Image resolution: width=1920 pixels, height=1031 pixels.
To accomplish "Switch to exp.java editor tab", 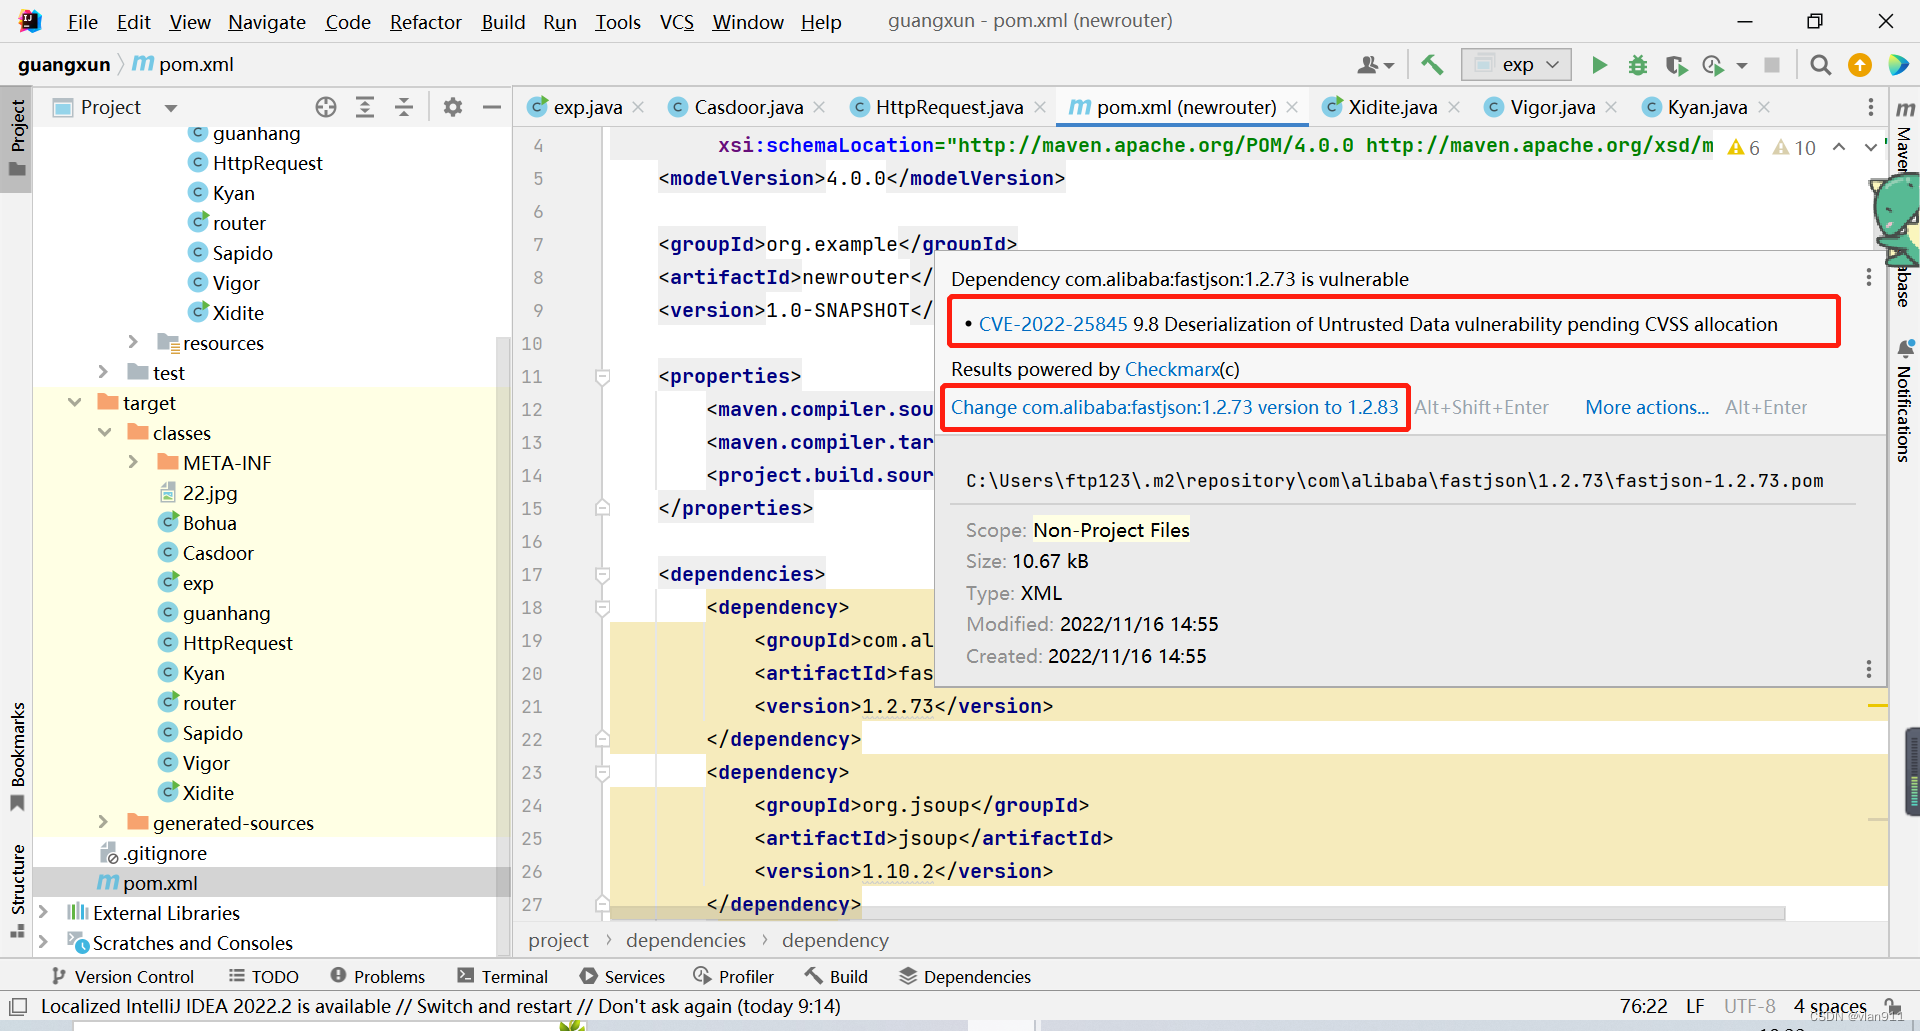I will click(x=586, y=107).
